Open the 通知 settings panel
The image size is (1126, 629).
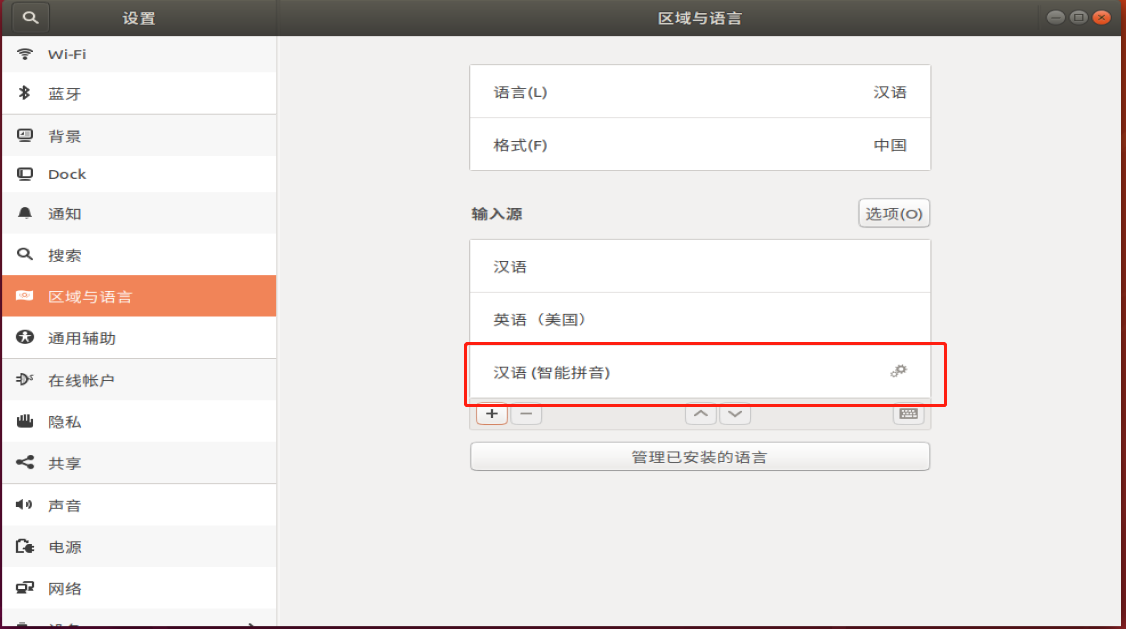pyautogui.click(x=139, y=213)
